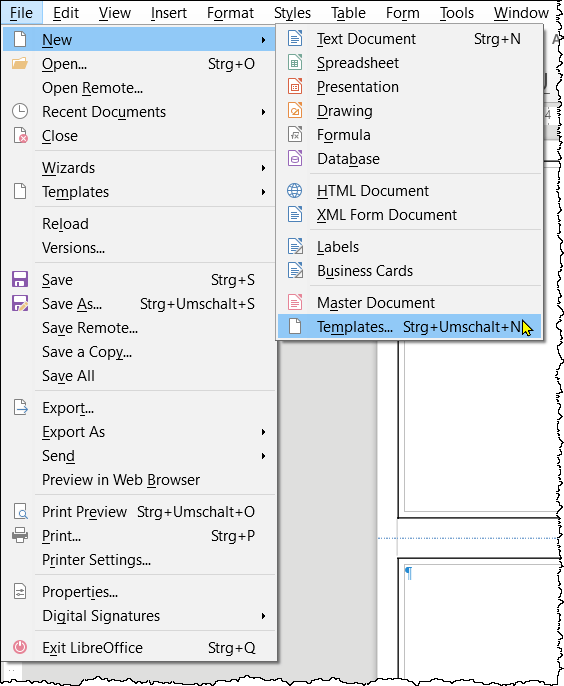564x686 pixels.
Task: Open the View menu
Action: [115, 13]
